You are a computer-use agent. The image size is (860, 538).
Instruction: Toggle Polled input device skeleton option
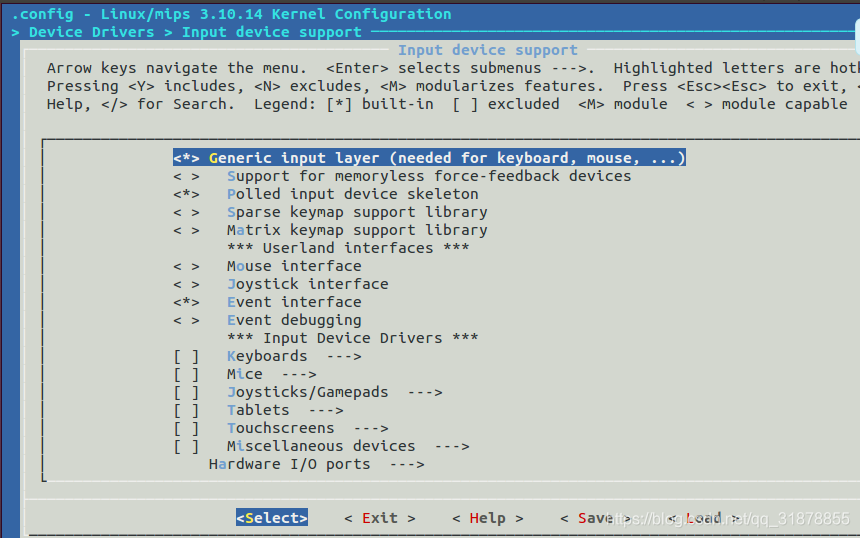(x=326, y=194)
